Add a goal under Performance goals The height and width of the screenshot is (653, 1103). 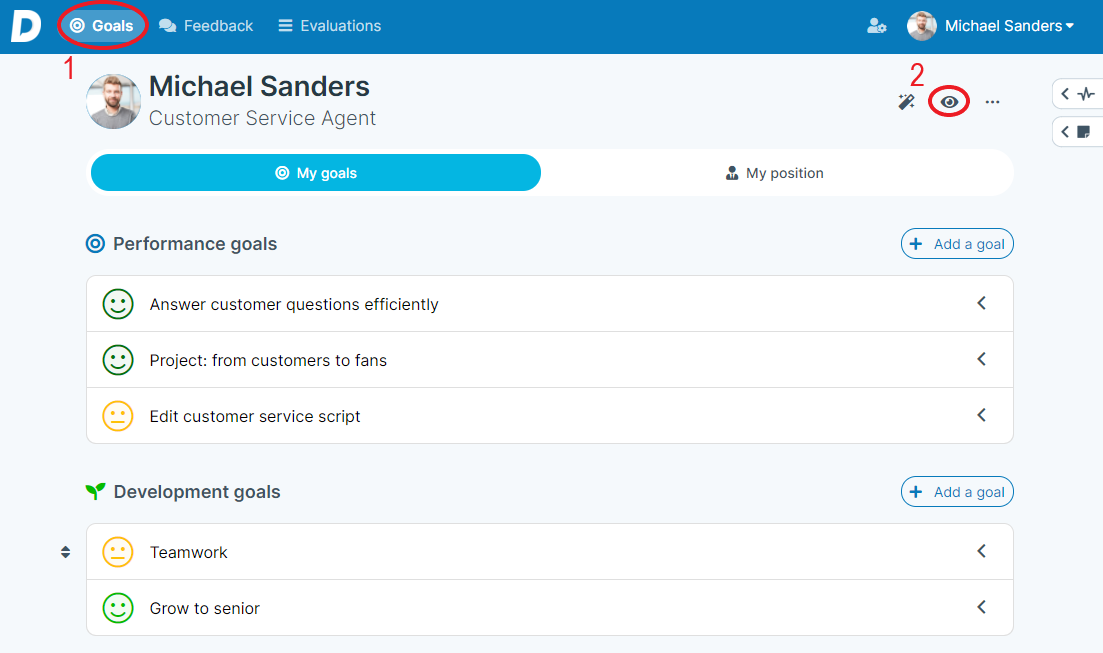point(957,244)
